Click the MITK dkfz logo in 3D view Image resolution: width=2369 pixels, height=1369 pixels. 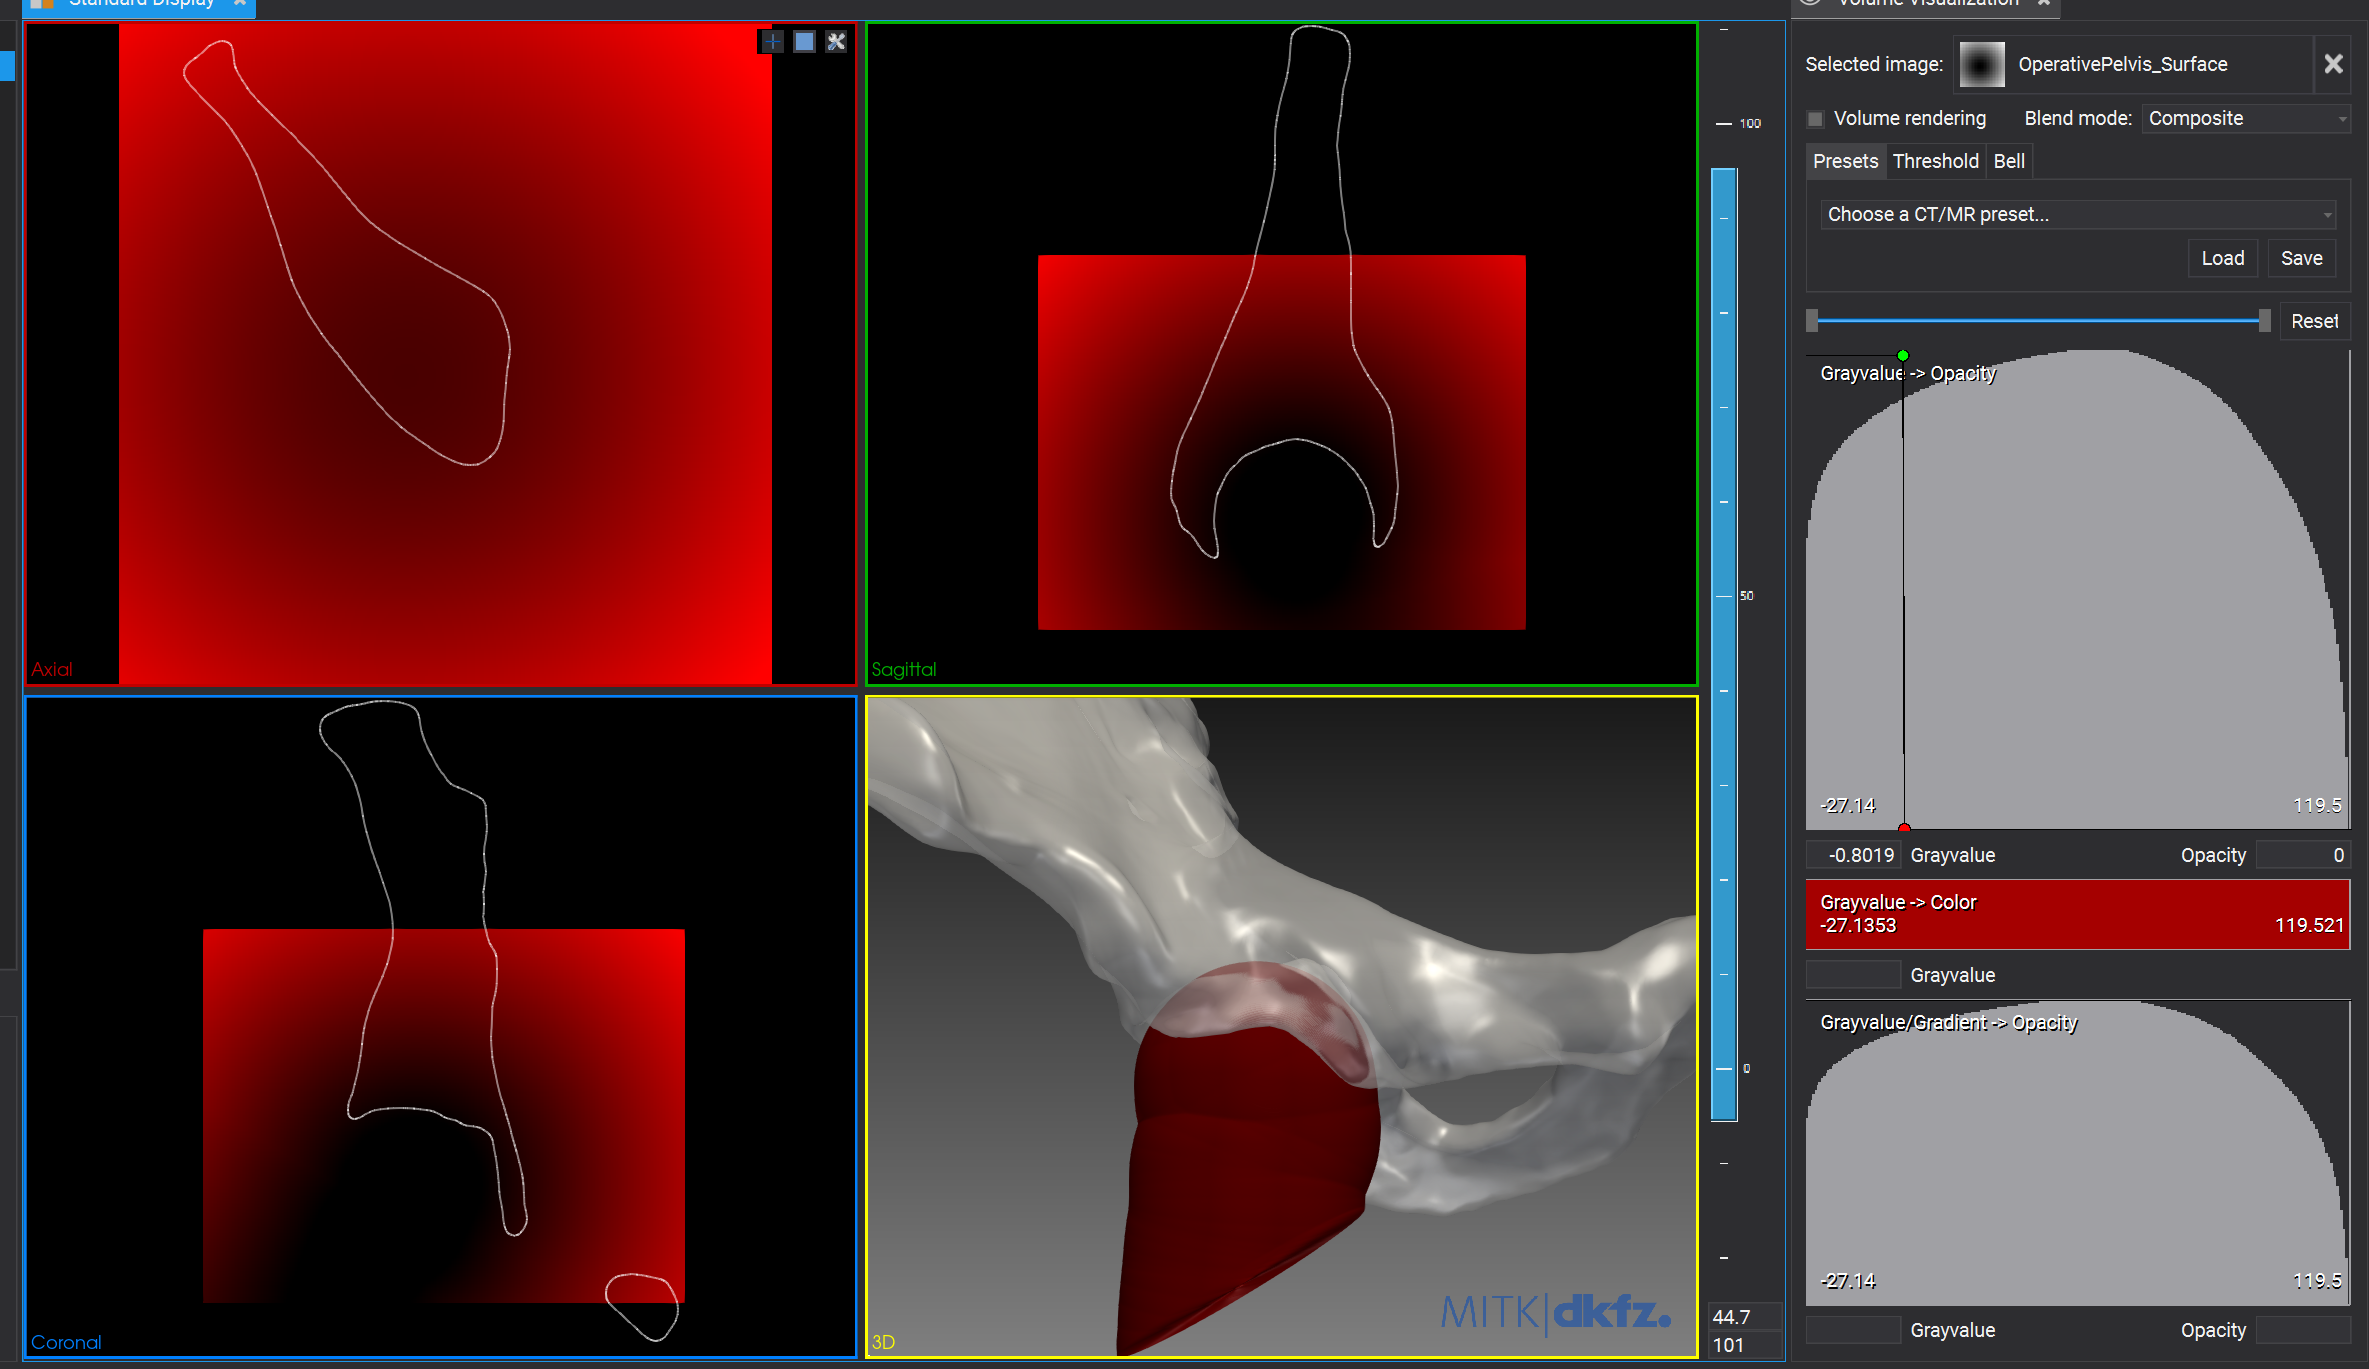pos(1555,1311)
